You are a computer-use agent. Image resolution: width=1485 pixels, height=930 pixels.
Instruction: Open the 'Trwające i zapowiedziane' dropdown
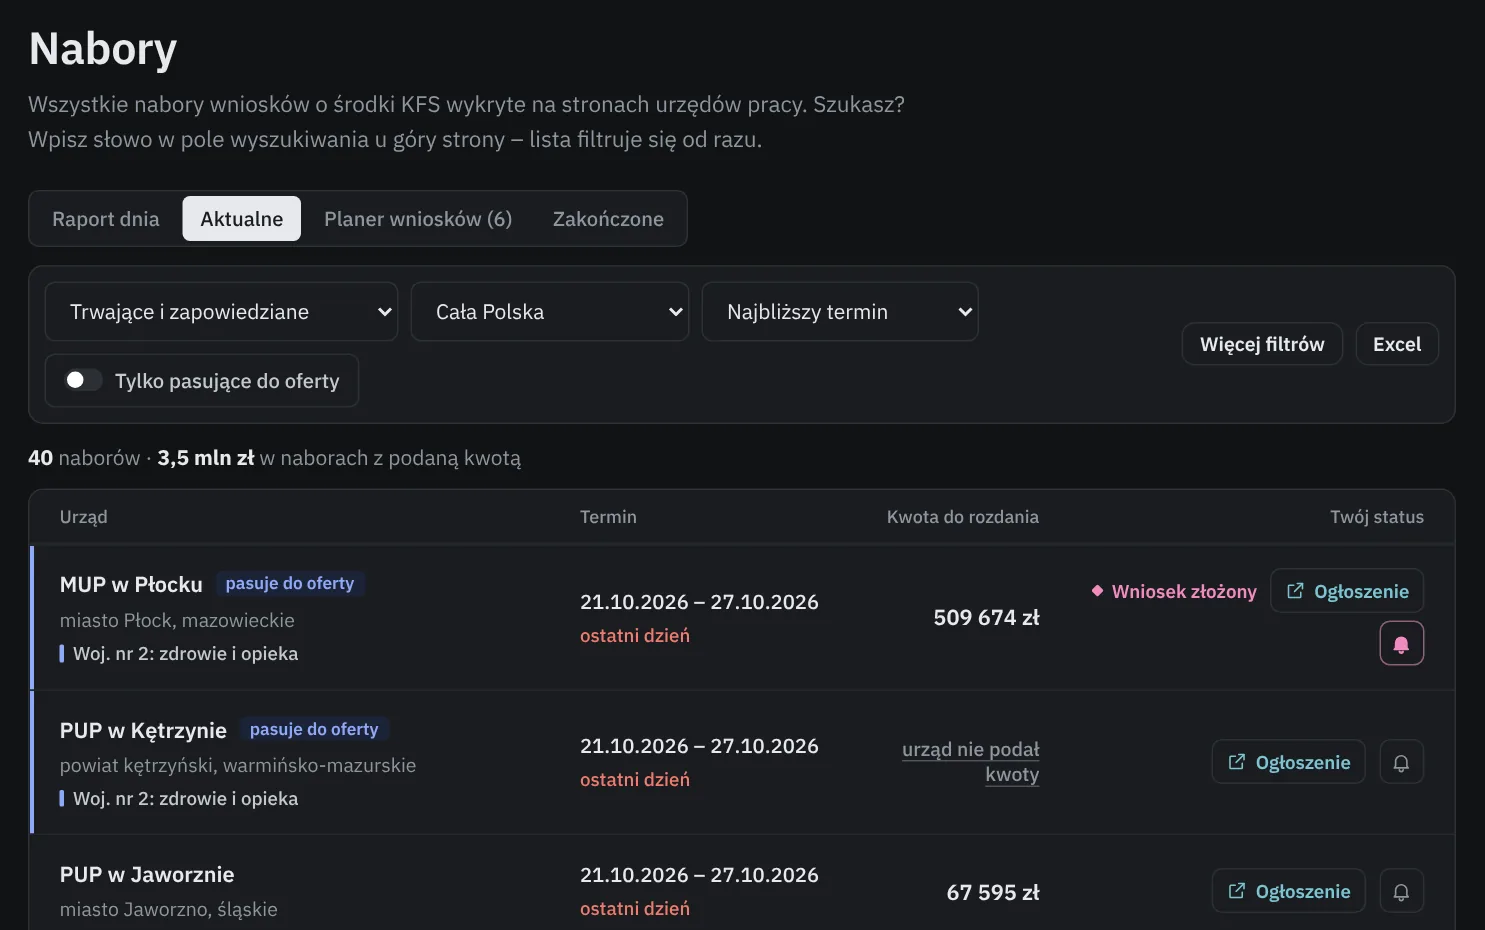pyautogui.click(x=222, y=312)
